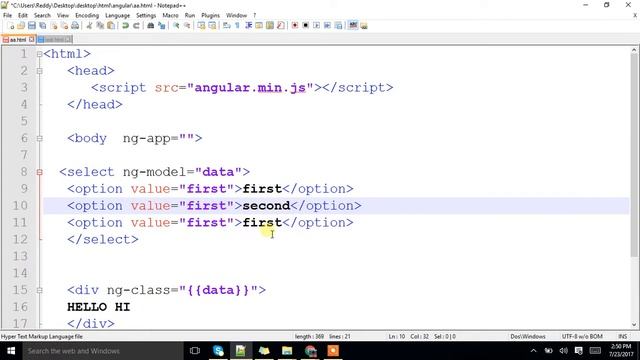Click 'UTF-8 w/o BOM' in status bar
The width and height of the screenshot is (640, 360).
(x=582, y=336)
